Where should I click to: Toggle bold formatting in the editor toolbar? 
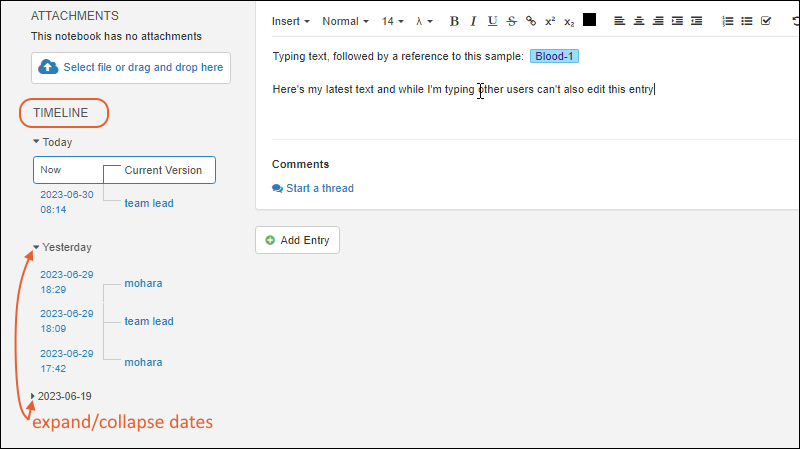pos(454,21)
